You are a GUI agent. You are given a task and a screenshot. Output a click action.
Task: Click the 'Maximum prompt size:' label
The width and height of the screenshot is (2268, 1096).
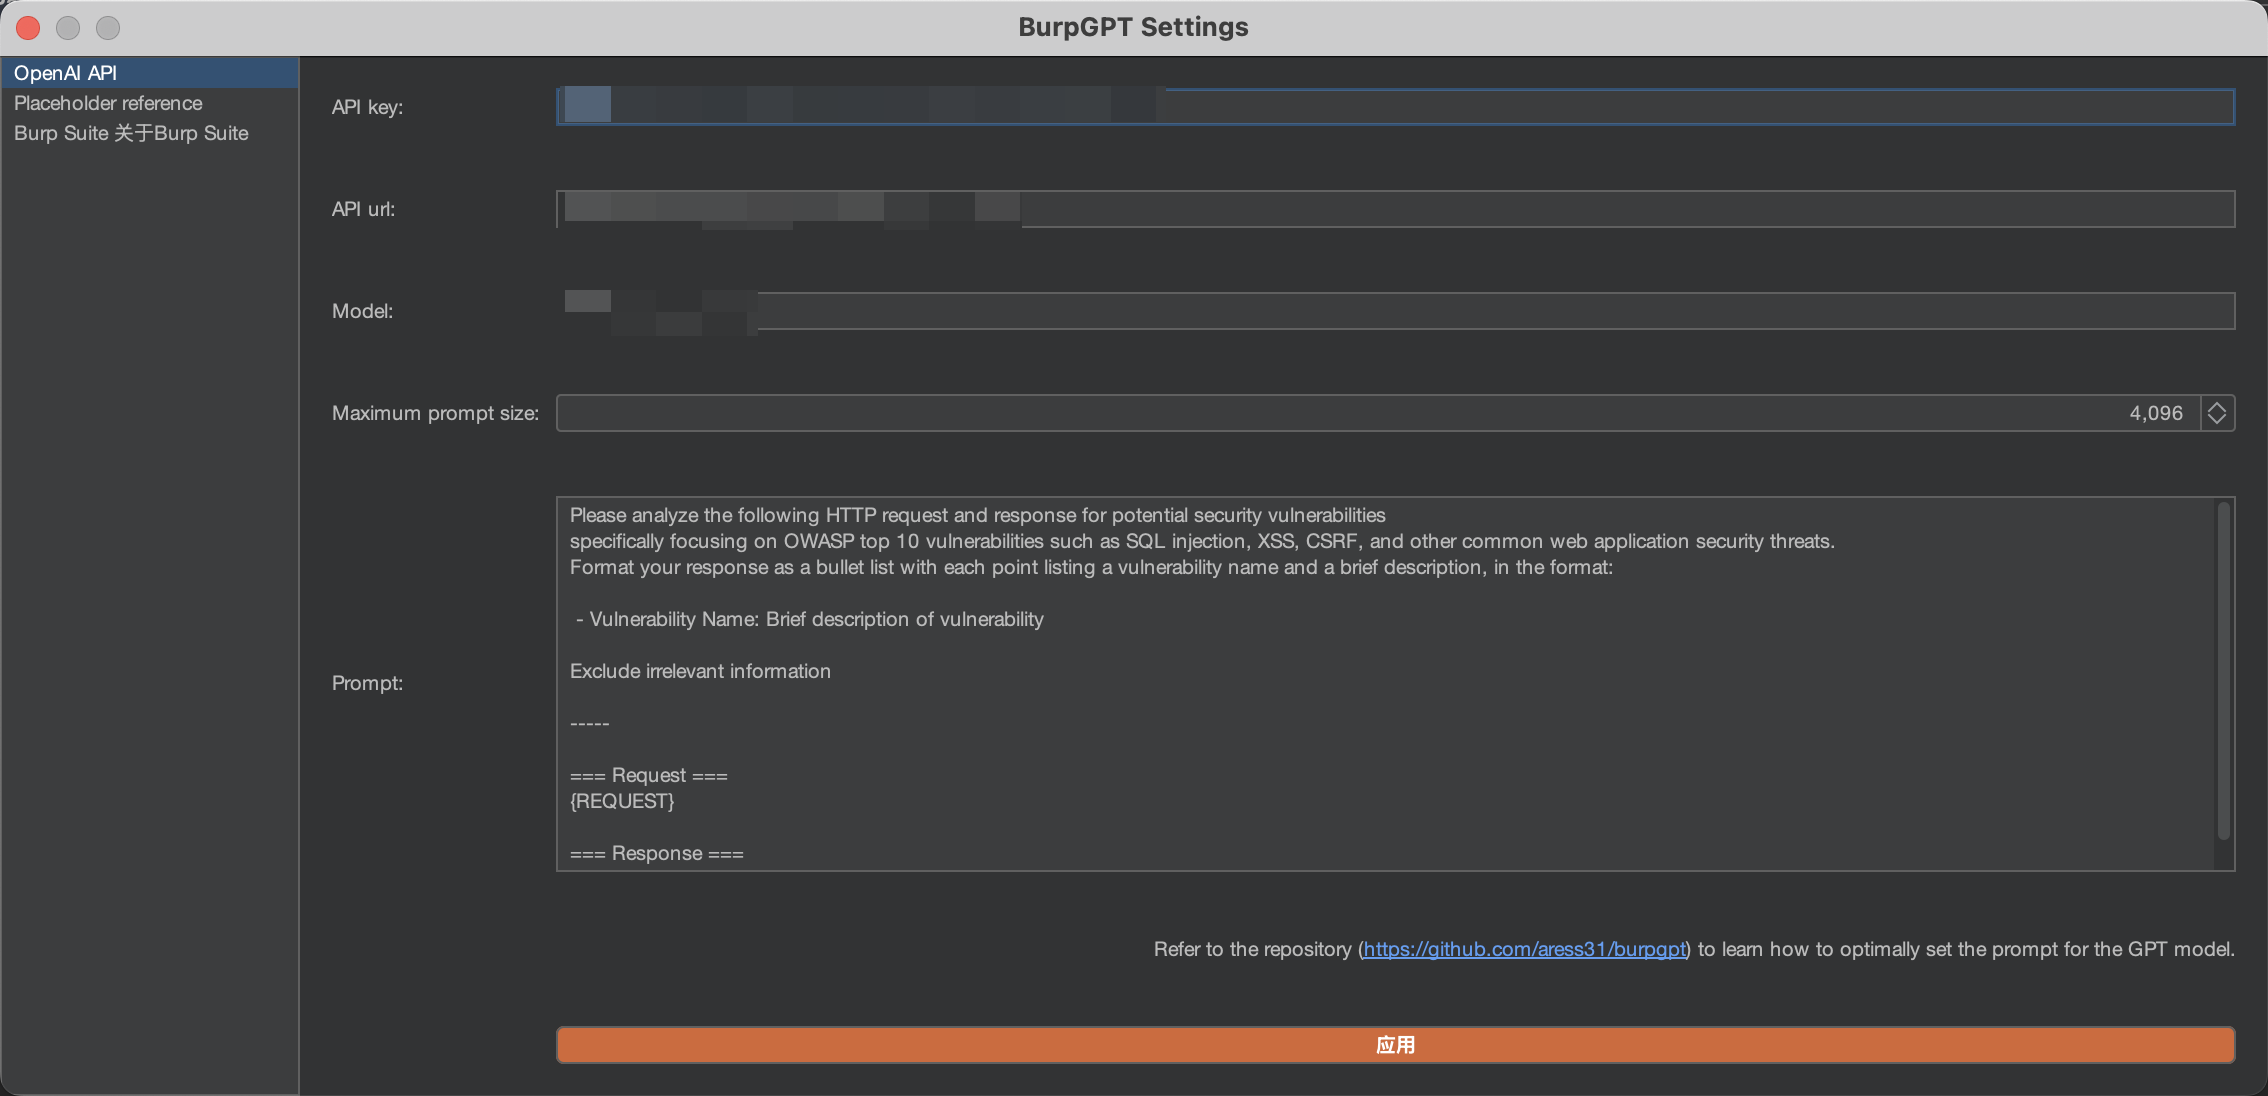coord(435,413)
